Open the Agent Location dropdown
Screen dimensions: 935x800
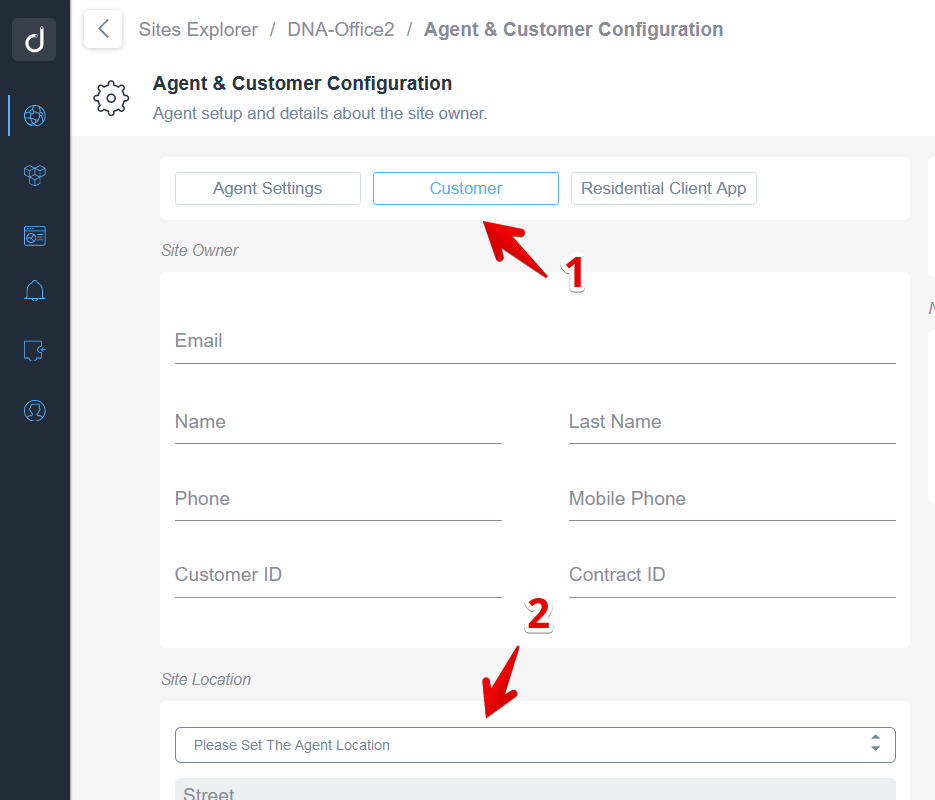[535, 745]
